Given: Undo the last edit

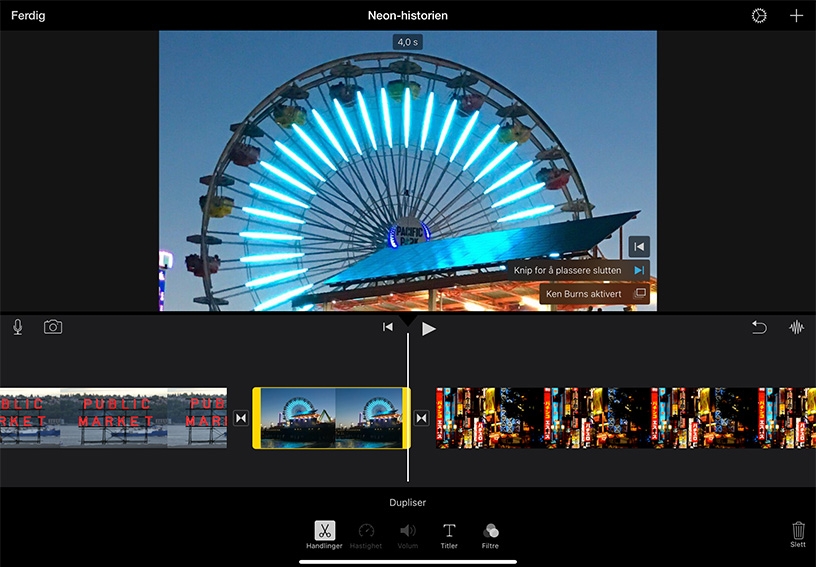Looking at the screenshot, I should pyautogui.click(x=759, y=327).
